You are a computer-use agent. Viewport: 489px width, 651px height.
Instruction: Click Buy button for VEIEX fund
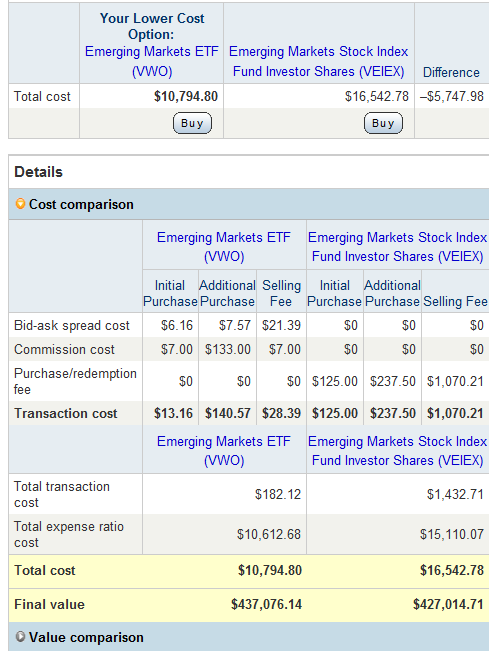point(383,123)
